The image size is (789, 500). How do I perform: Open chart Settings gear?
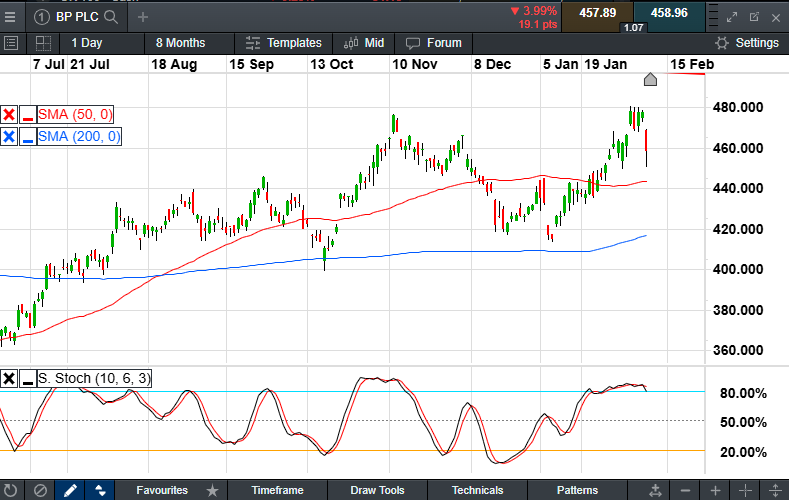point(746,43)
